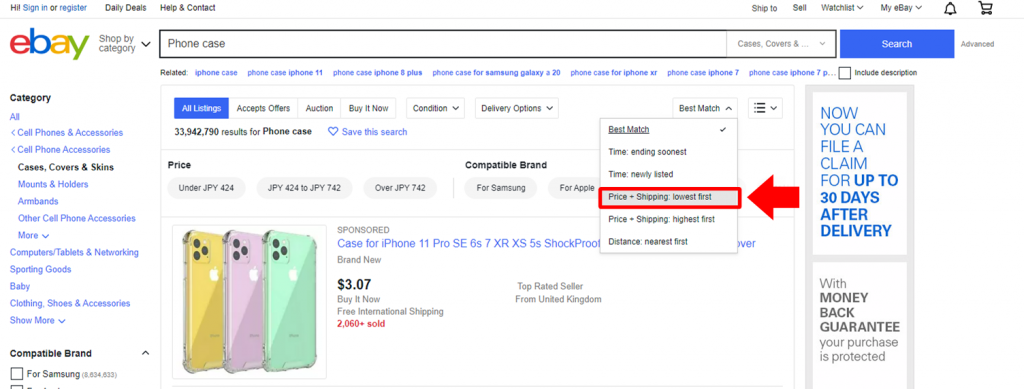Choose Time: newly listed sort option
The height and width of the screenshot is (389, 1024).
click(x=668, y=174)
